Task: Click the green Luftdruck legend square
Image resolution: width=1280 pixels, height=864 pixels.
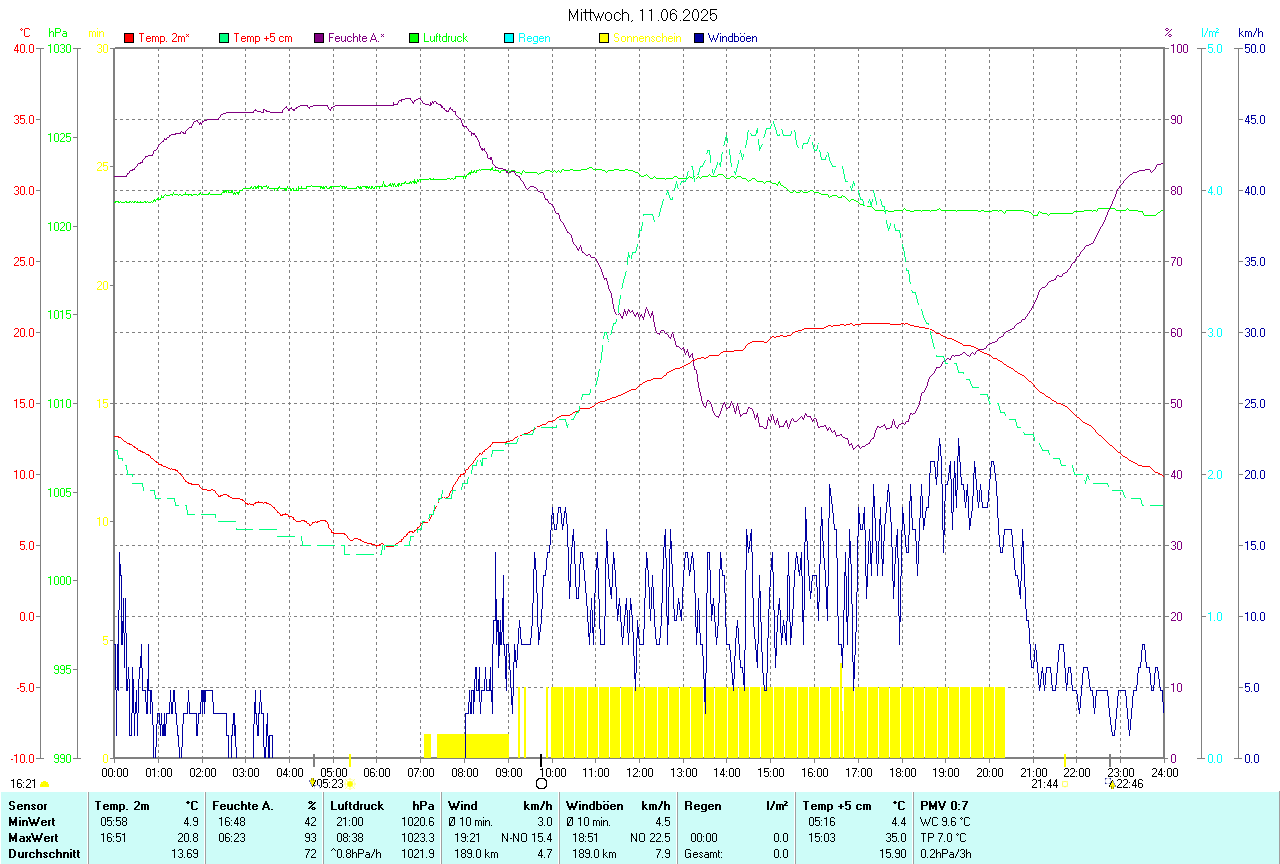Action: (x=414, y=38)
